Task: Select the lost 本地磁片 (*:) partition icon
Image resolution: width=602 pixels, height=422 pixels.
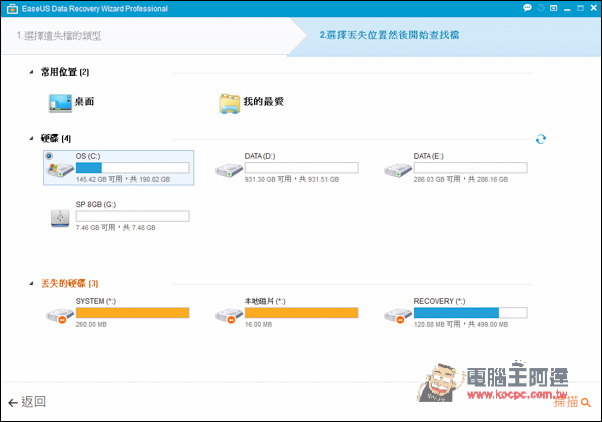Action: tap(229, 315)
